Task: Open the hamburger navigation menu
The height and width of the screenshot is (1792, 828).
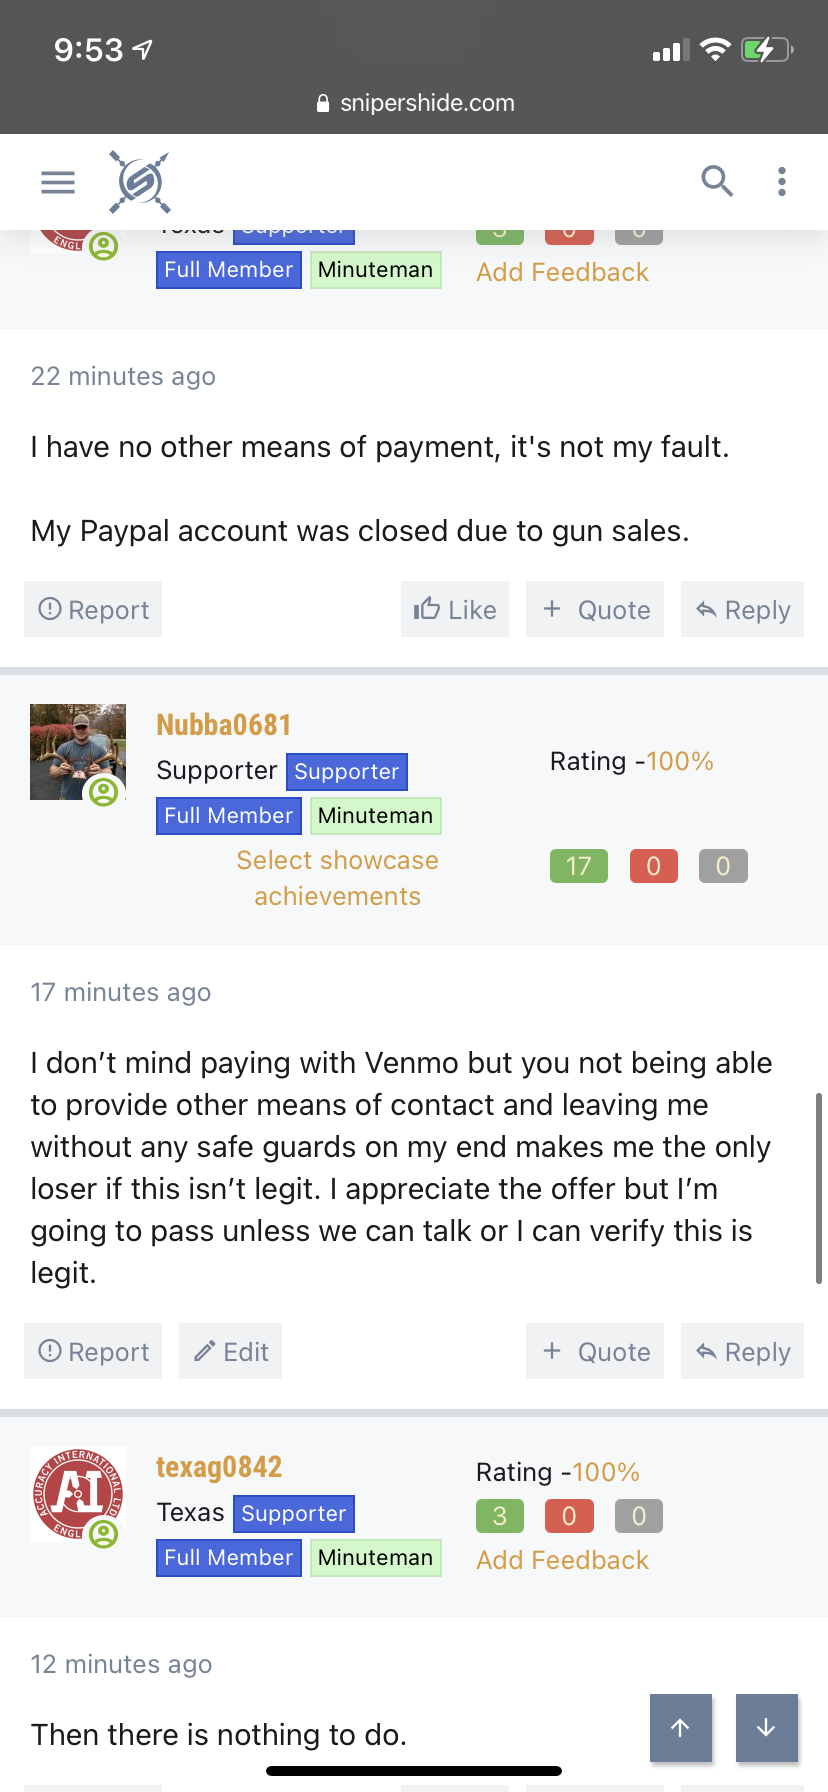Action: (58, 182)
